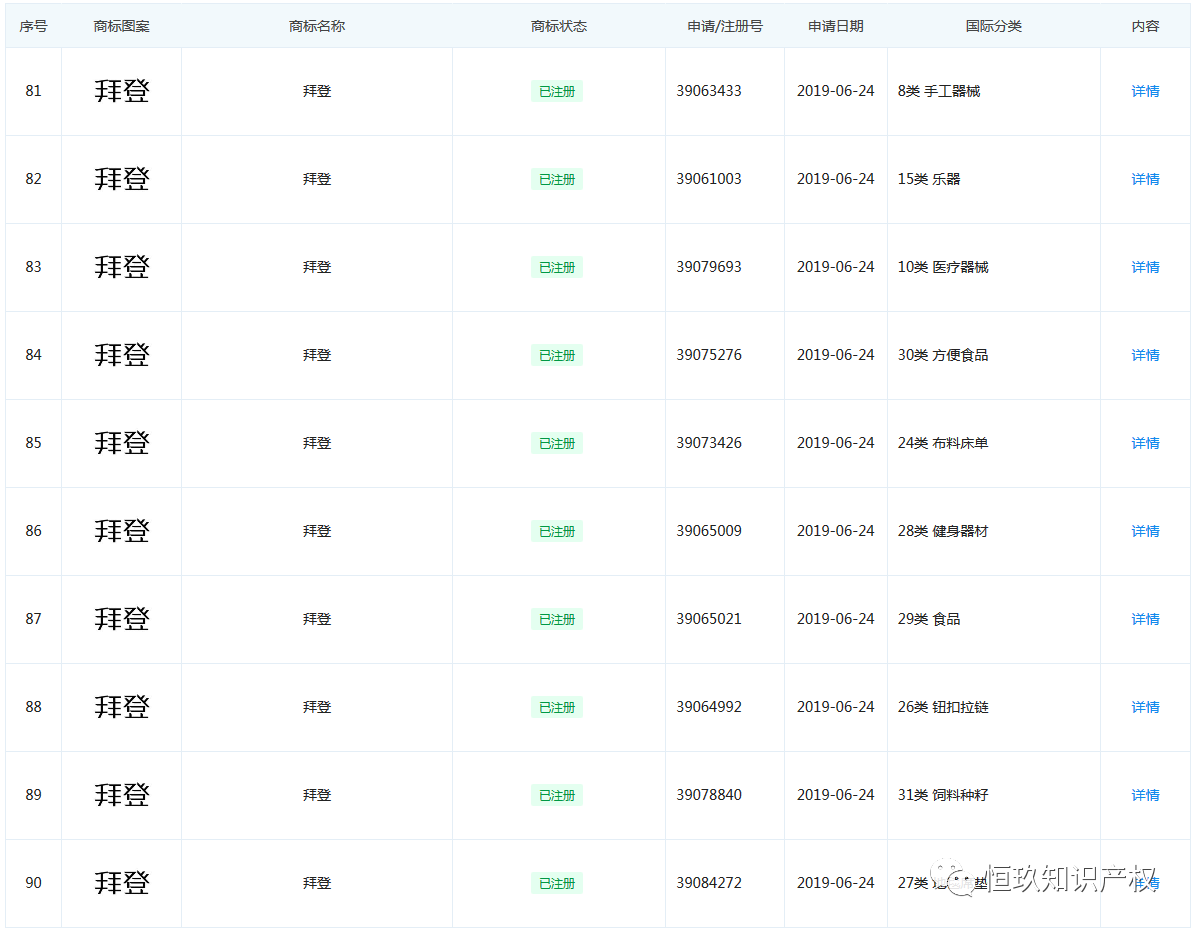Viewport: 1195px width, 931px height.
Task: Click the 已注册 status badge in row 87
Action: click(x=557, y=619)
